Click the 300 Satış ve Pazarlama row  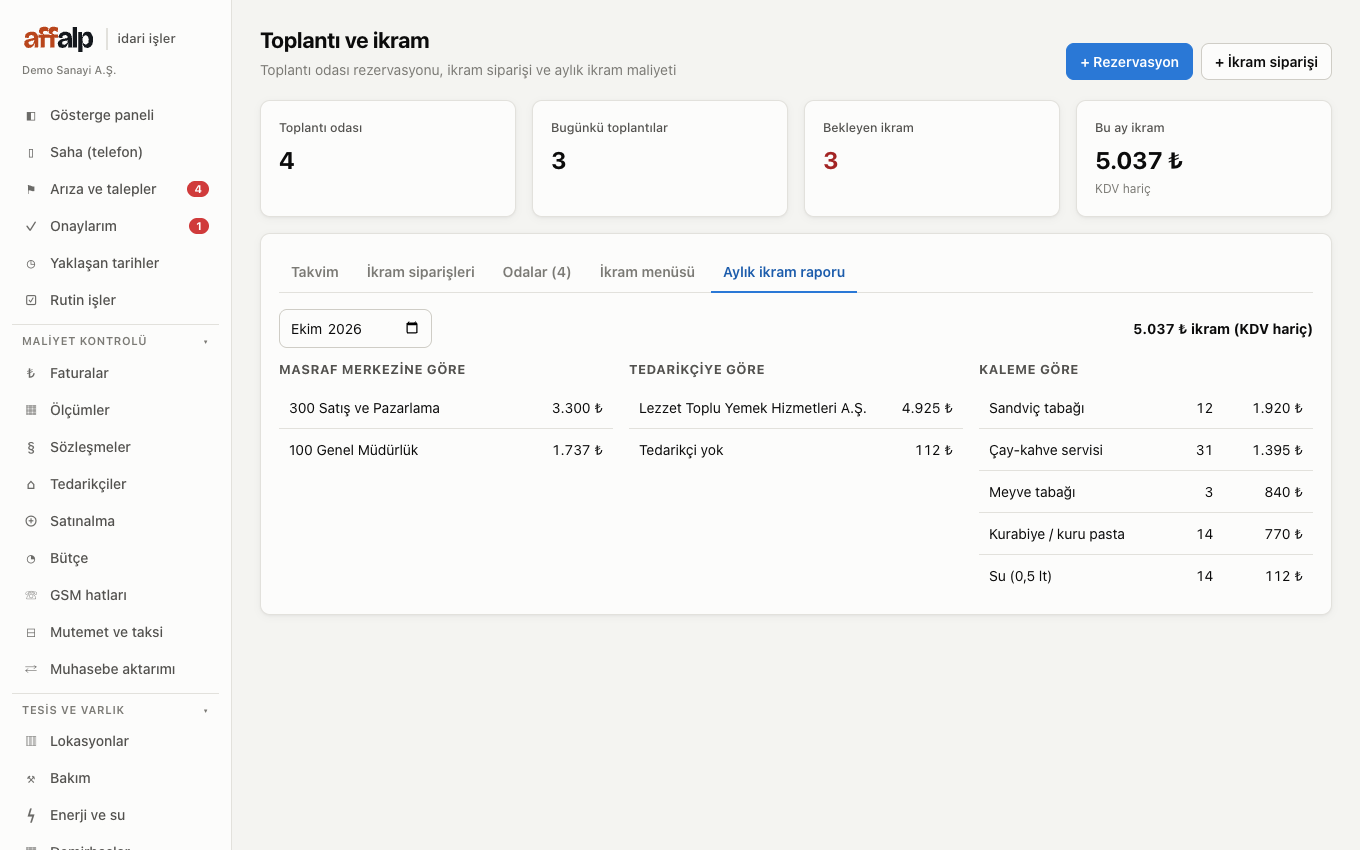coord(446,408)
